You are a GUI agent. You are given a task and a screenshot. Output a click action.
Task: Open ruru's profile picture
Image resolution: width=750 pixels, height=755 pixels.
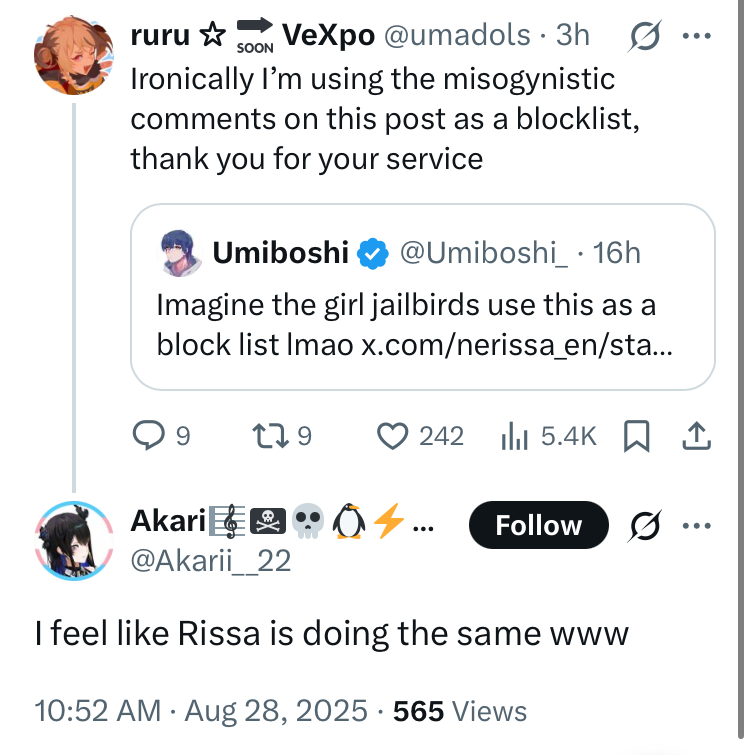click(72, 53)
